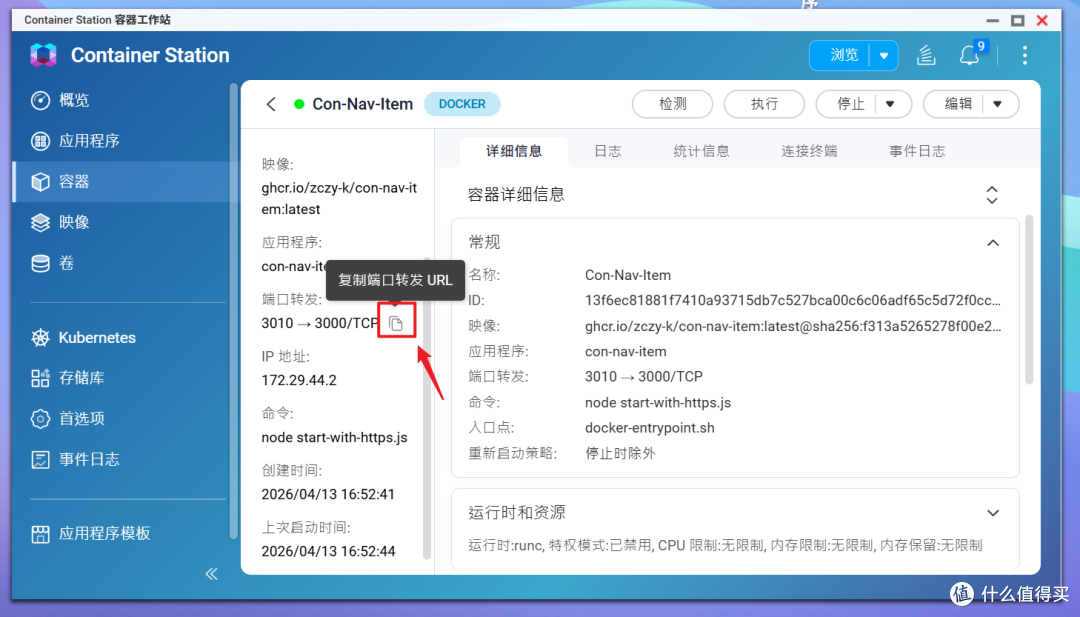This screenshot has height=617, width=1080.
Task: Click the creation time 2026/04/13 16:52:41
Action: [x=328, y=494]
